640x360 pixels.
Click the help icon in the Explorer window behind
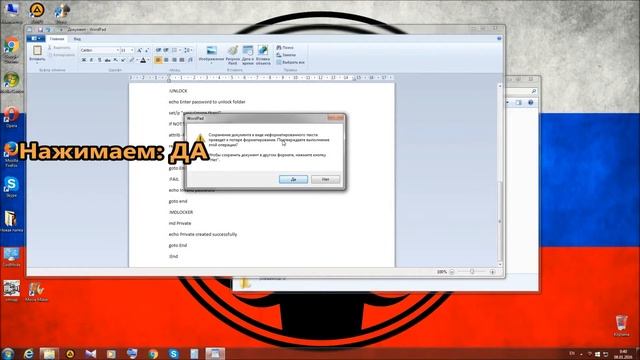531,102
